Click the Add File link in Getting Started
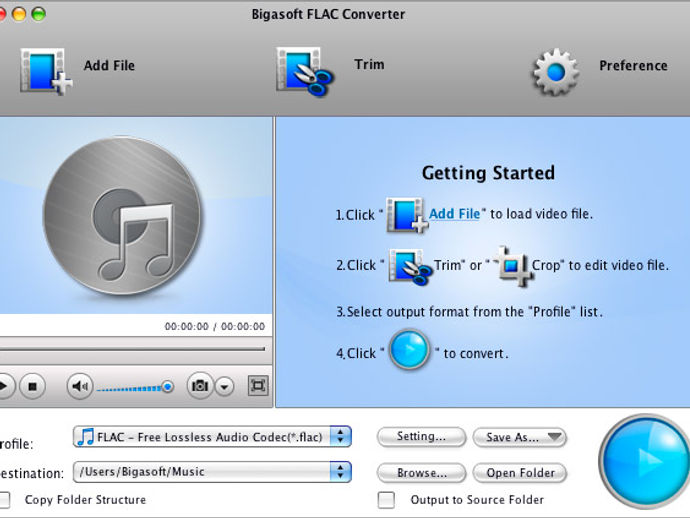Screen dimensions: 690x518 click(x=454, y=214)
